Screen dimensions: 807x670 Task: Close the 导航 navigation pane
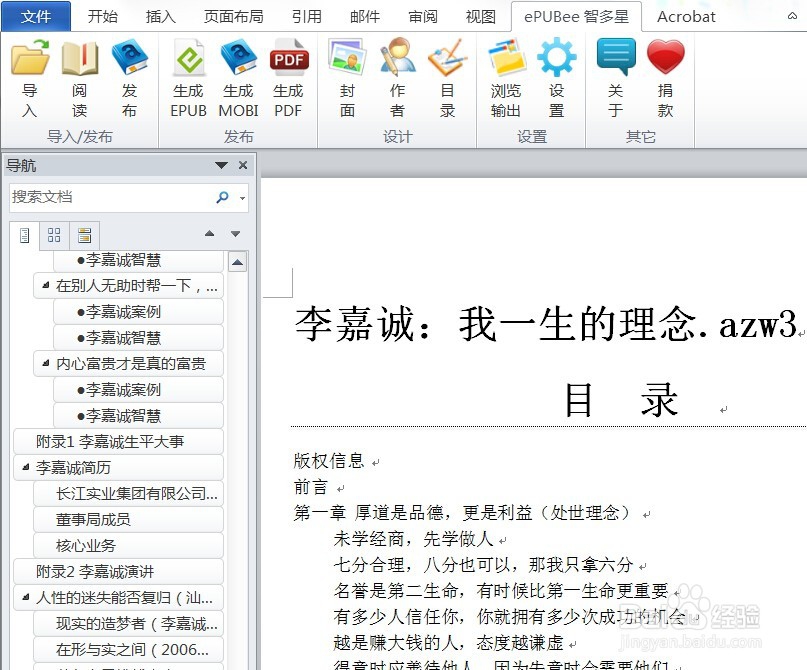tap(243, 165)
